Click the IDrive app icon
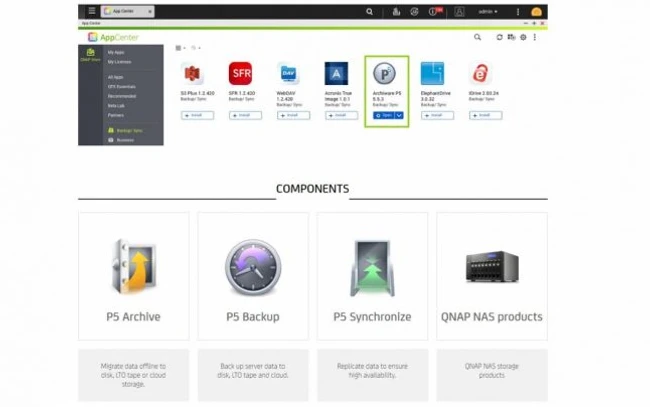The height and width of the screenshot is (407, 650). (480, 73)
